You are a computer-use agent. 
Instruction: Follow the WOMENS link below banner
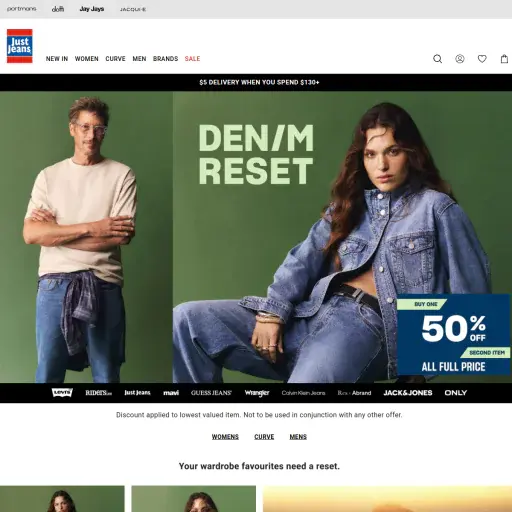[x=225, y=437]
